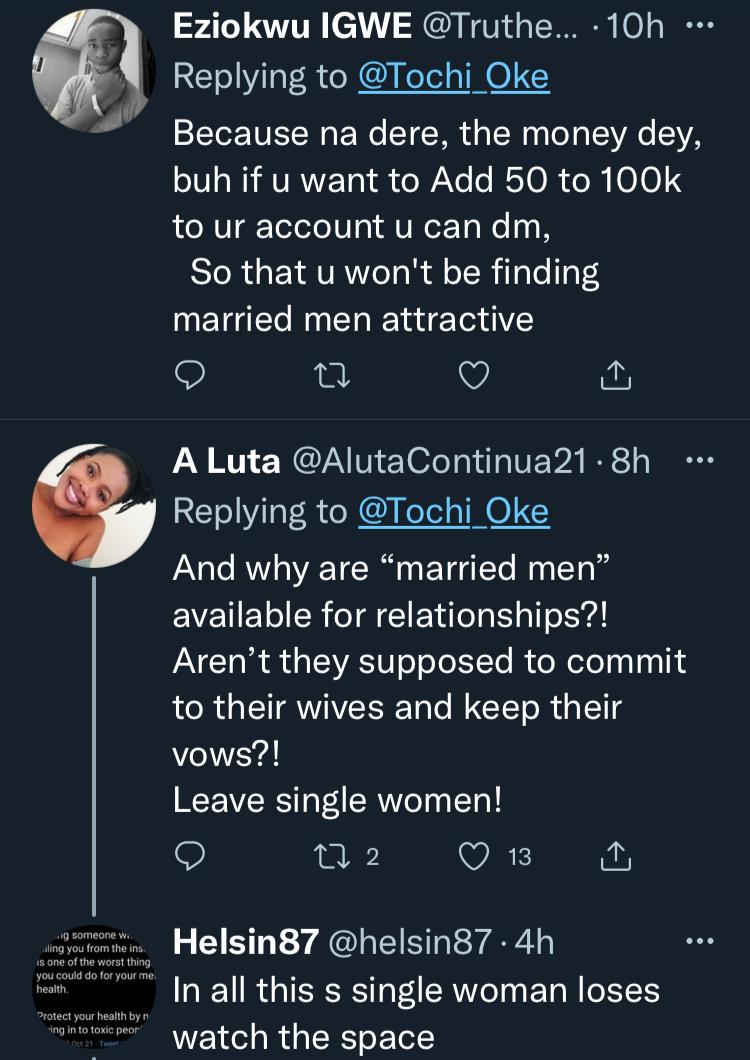Screen dimensions: 750x1060
Task: Reply to A Luta's tweet
Action: point(190,856)
